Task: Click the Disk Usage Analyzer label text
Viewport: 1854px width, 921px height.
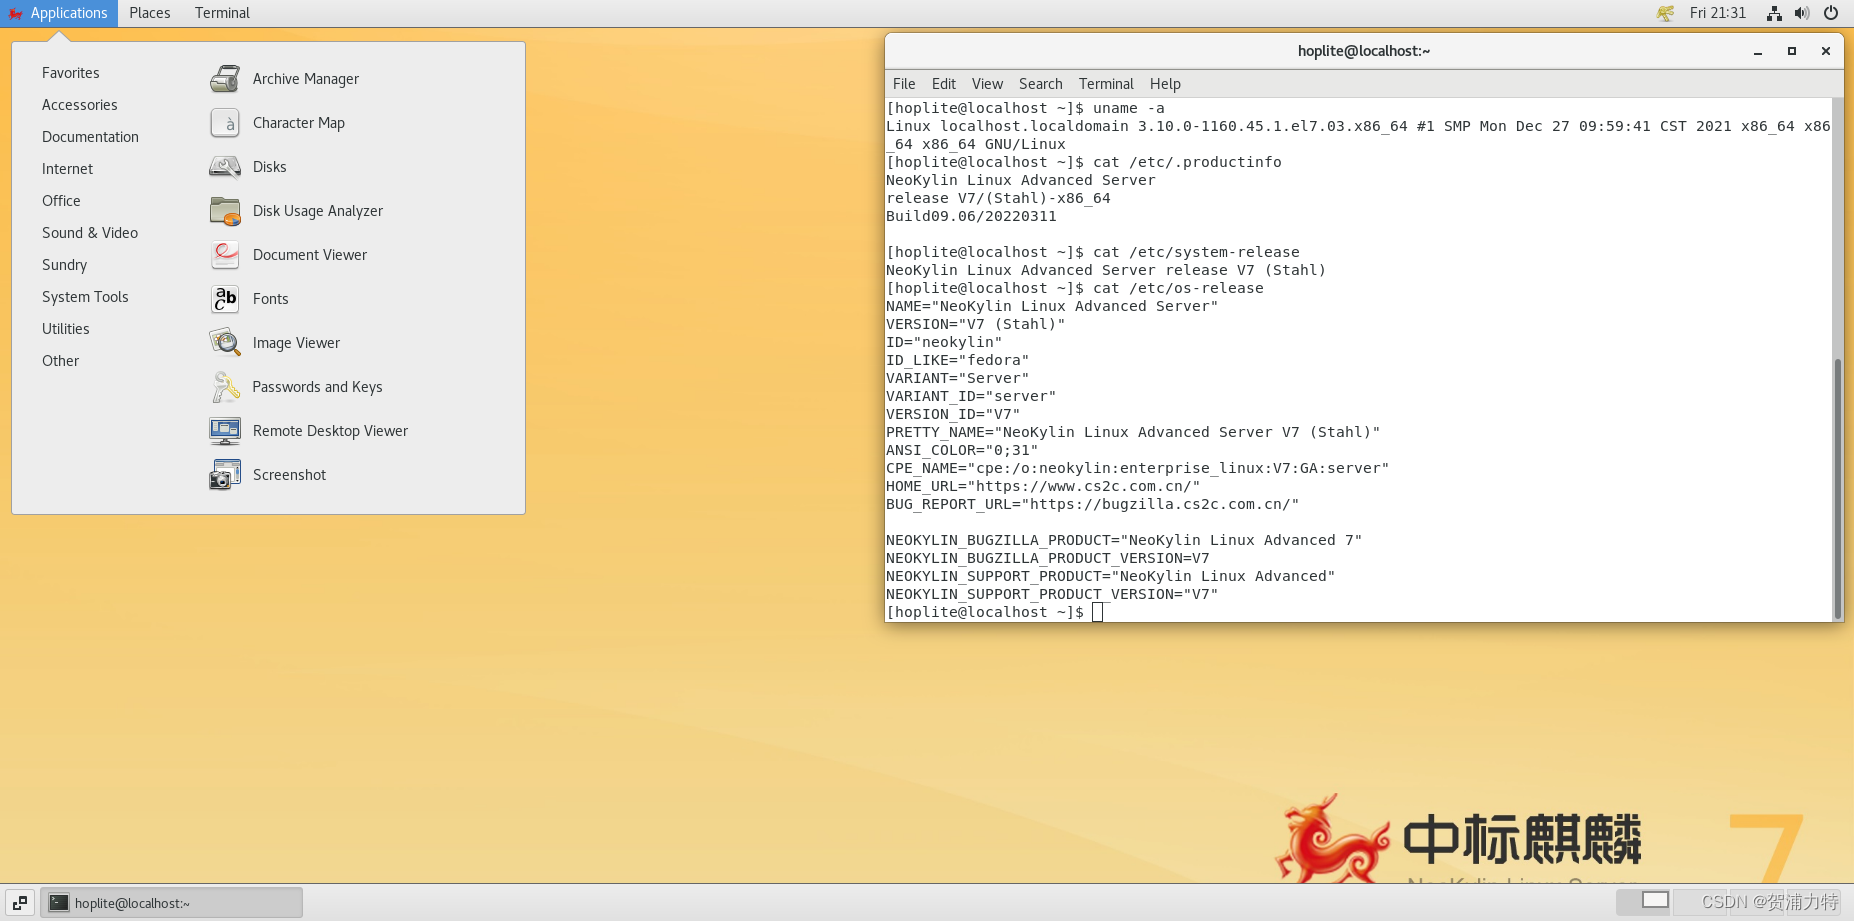Action: click(318, 211)
